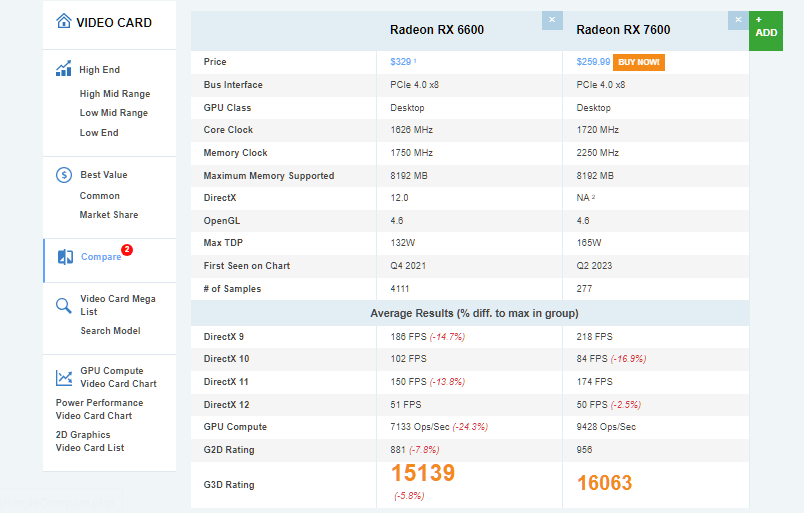Click the Compare cards icon
Screen dimensions: 804x513
(65, 257)
